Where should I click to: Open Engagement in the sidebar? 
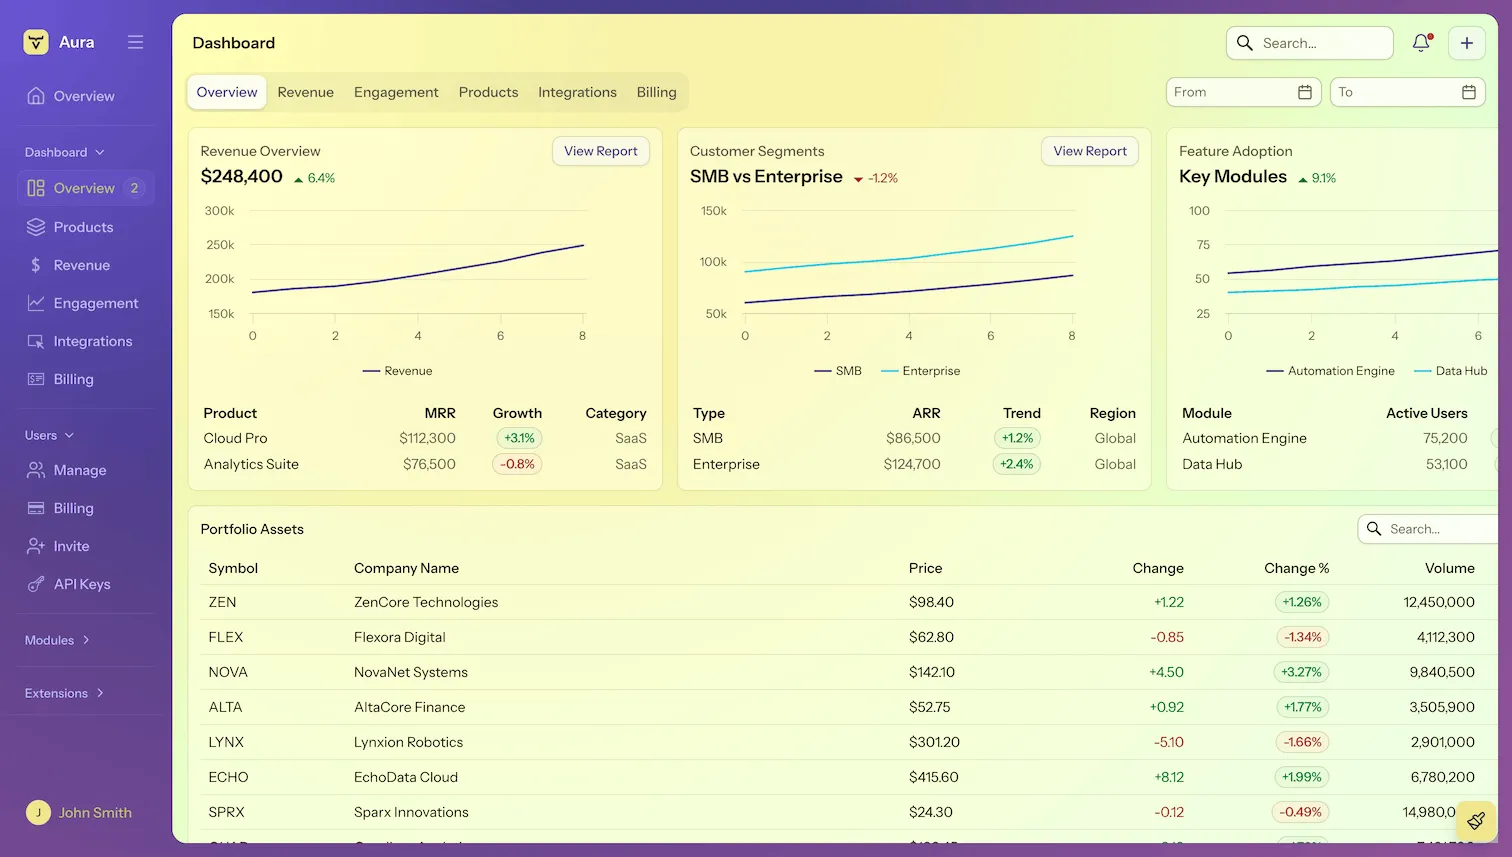tap(85, 303)
